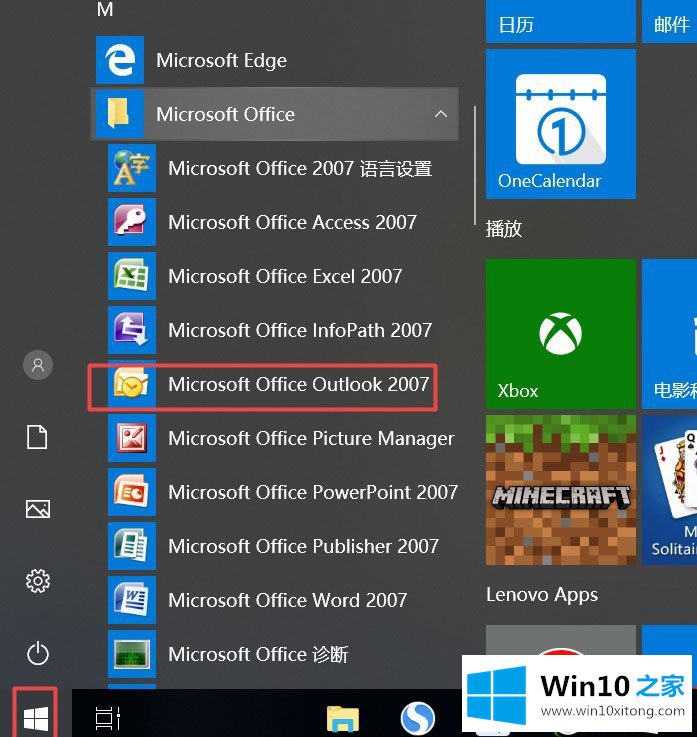
Task: Open the 邮件 mail tile
Action: [x=669, y=22]
